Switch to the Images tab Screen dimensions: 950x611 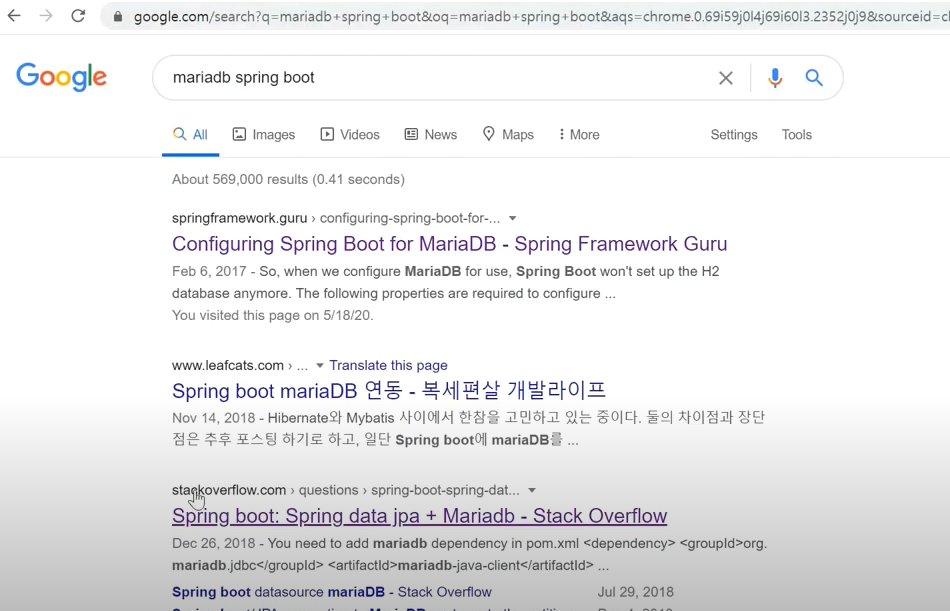[264, 135]
